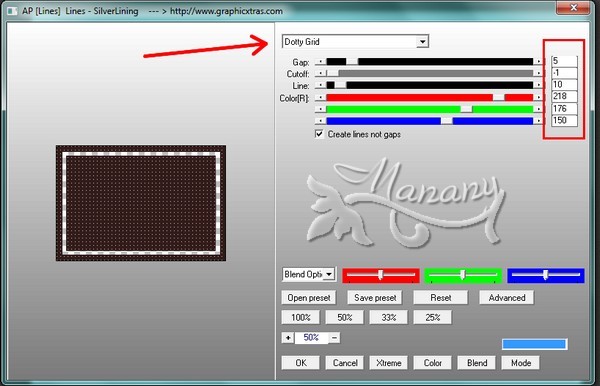Image resolution: width=600 pixels, height=386 pixels.
Task: Click the preview image thumbnail
Action: tap(141, 203)
